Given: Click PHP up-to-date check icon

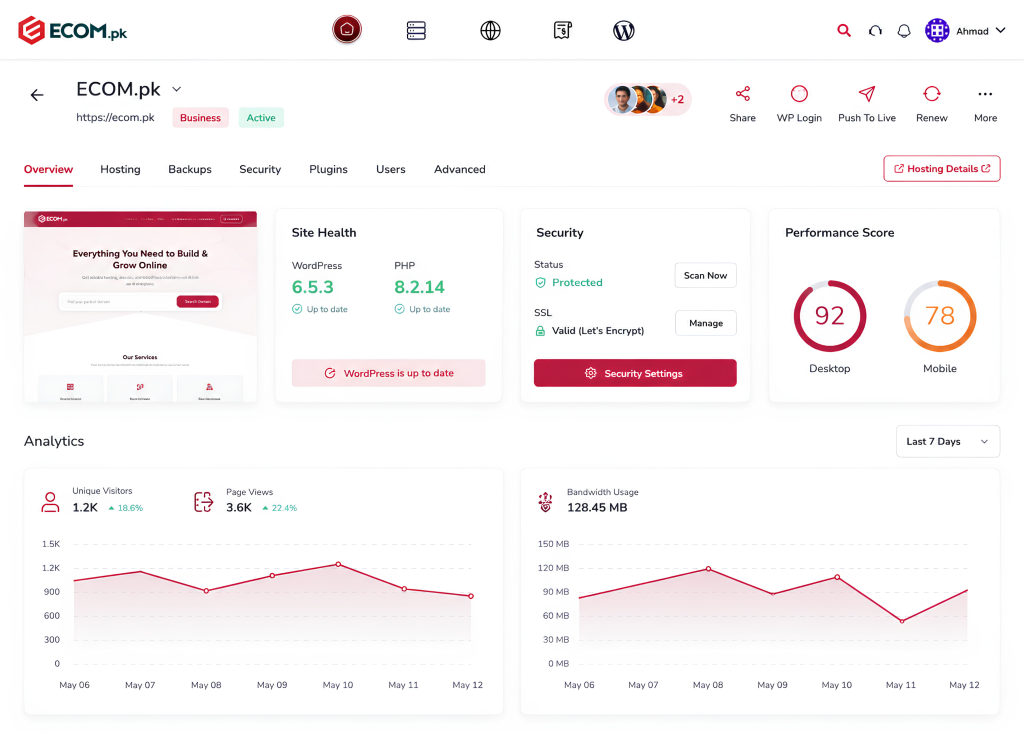Looking at the screenshot, I should pos(400,309).
